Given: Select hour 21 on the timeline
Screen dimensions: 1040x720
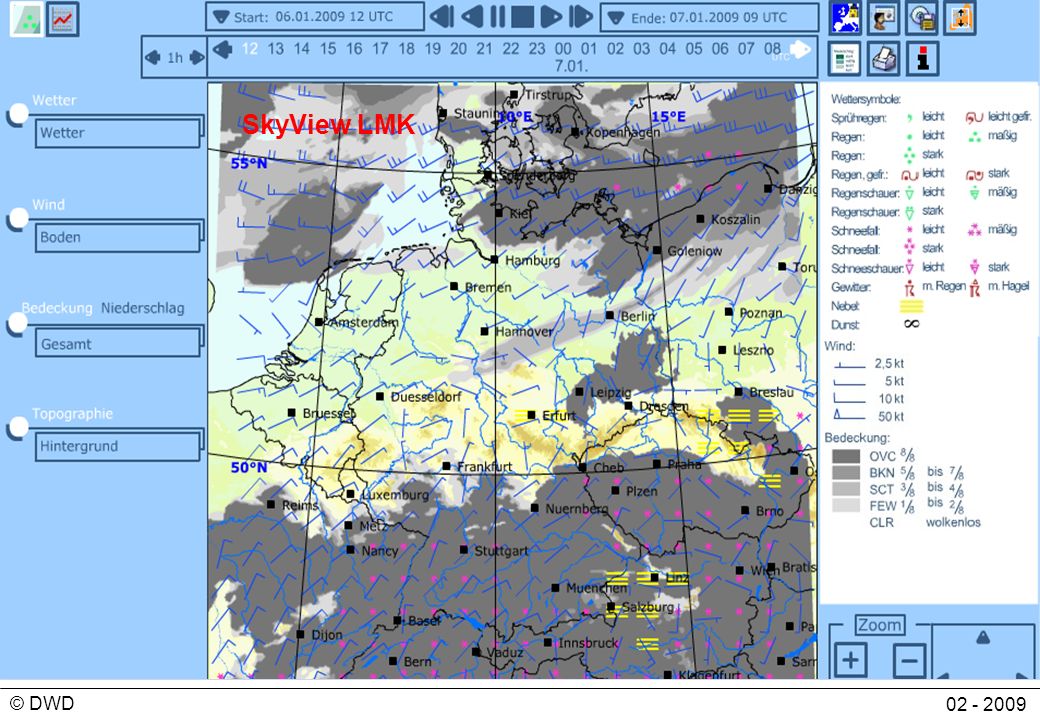Looking at the screenshot, I should 484,48.
